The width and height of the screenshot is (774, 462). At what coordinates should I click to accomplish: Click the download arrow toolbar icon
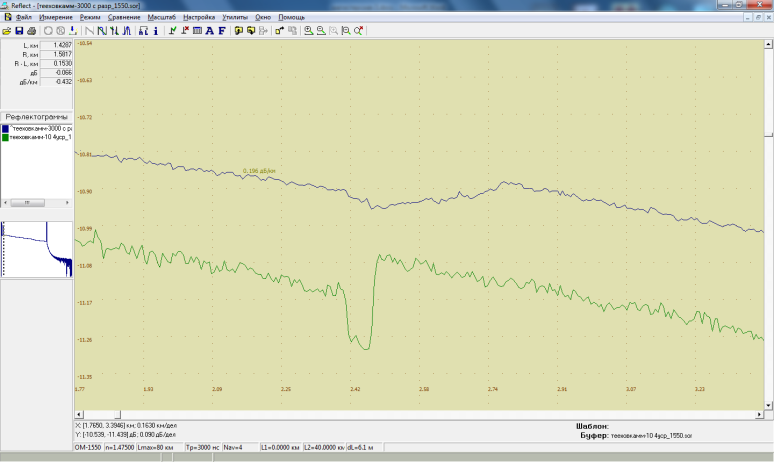click(x=73, y=31)
